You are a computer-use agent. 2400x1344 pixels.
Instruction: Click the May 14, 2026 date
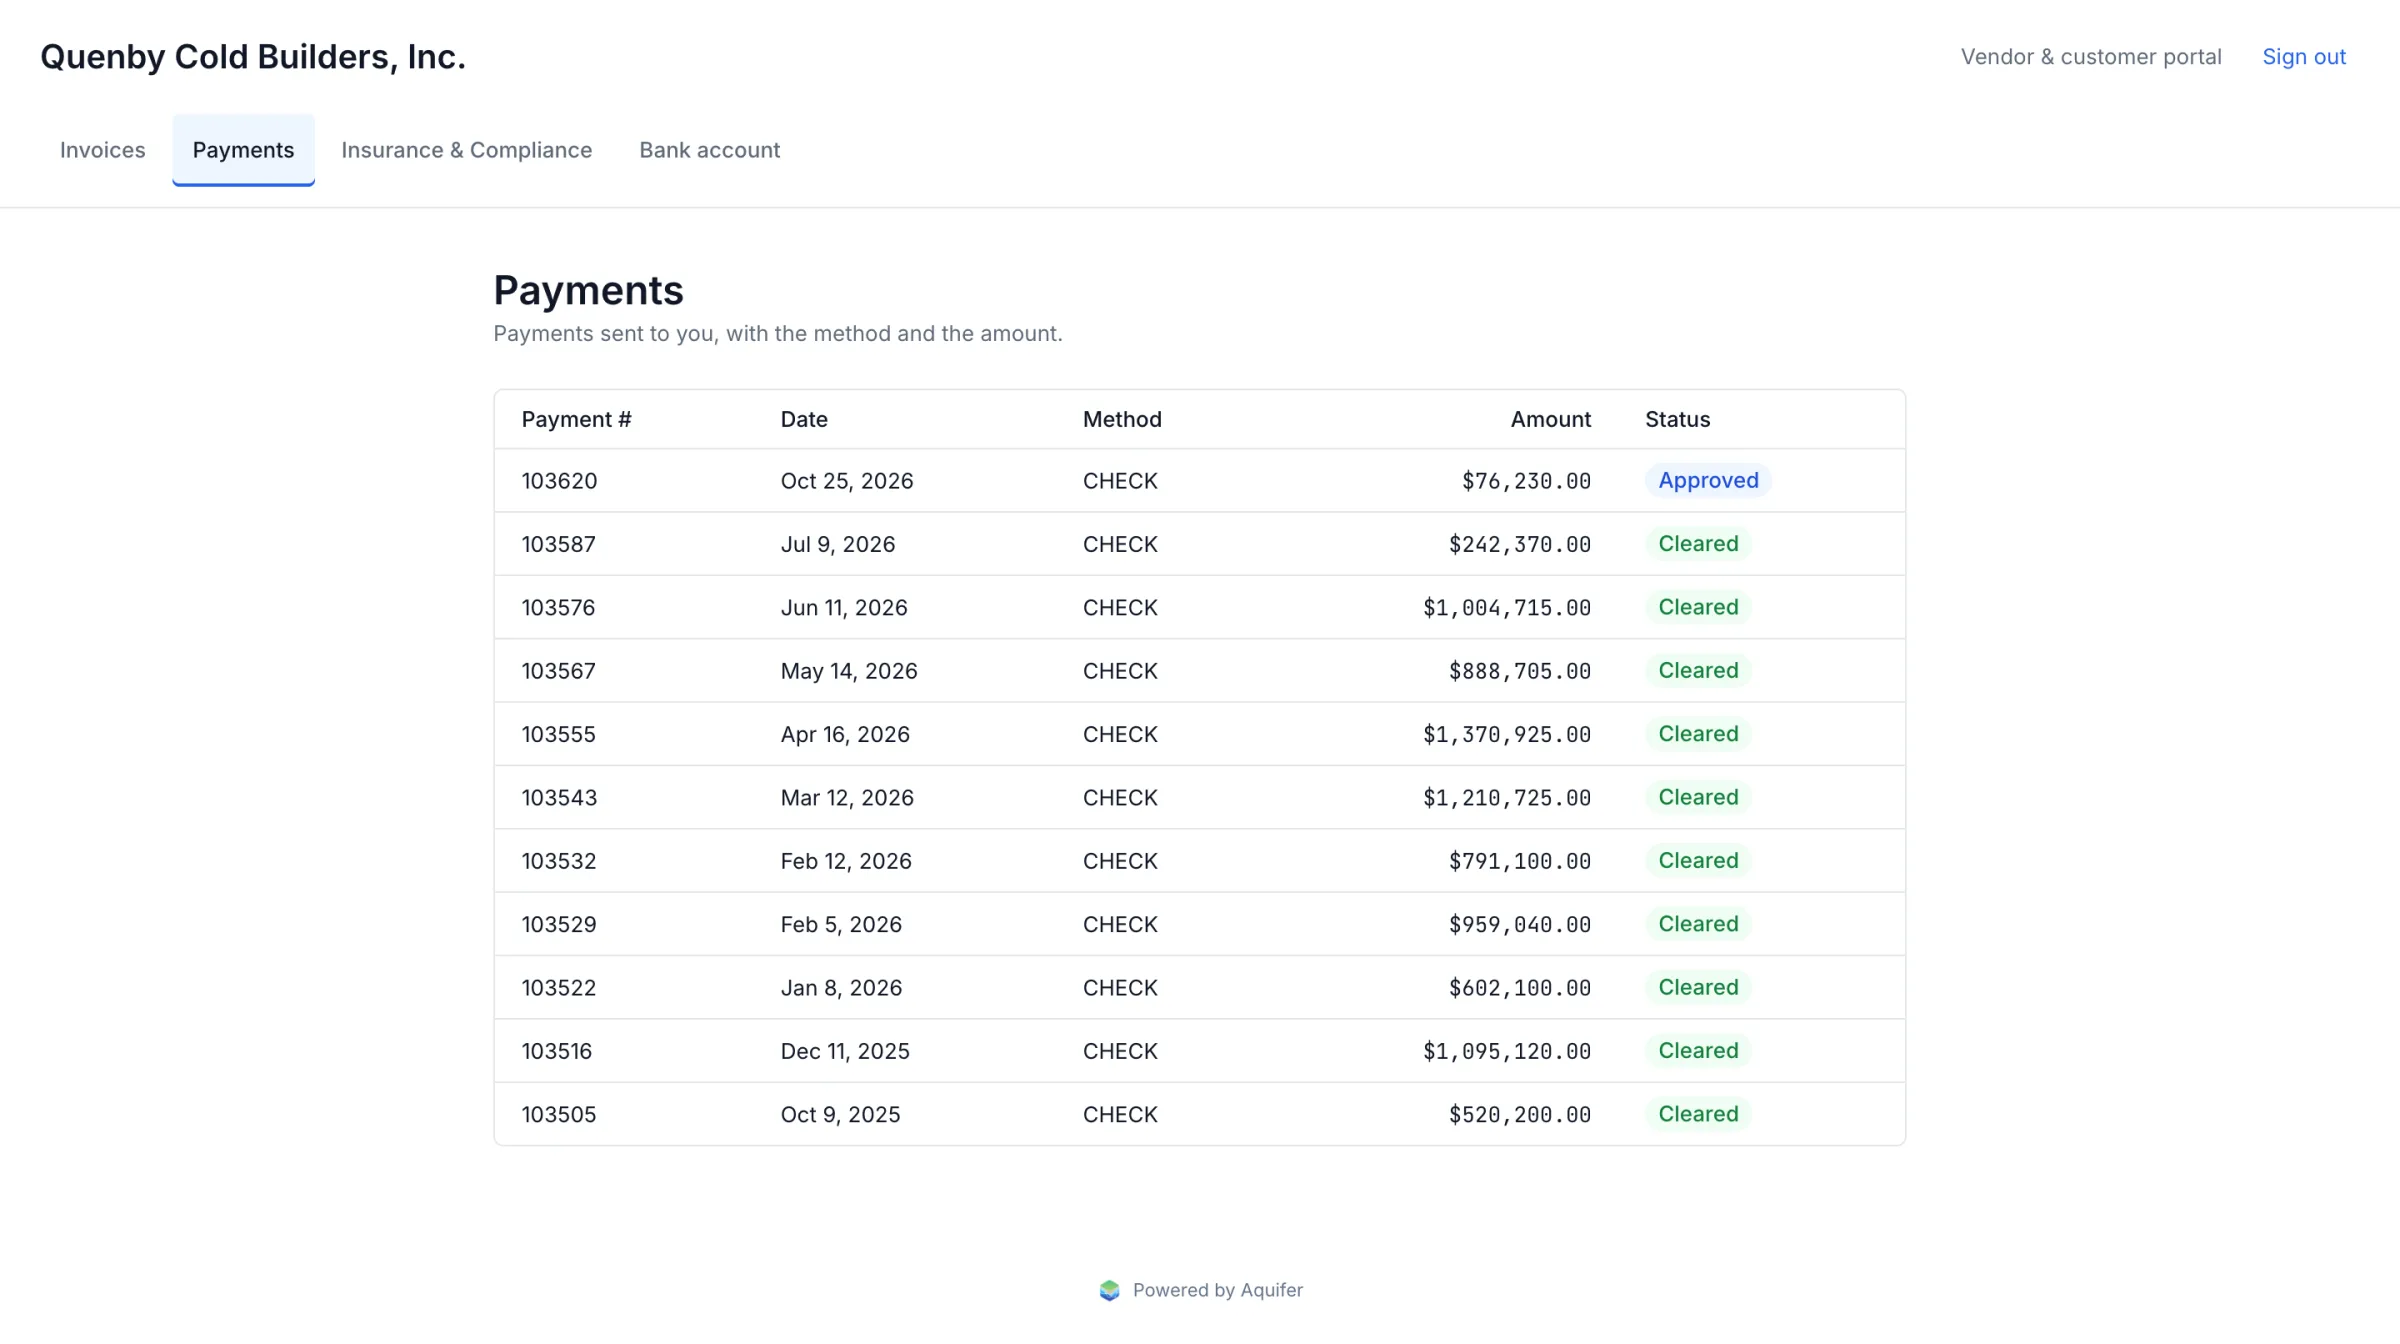[849, 671]
